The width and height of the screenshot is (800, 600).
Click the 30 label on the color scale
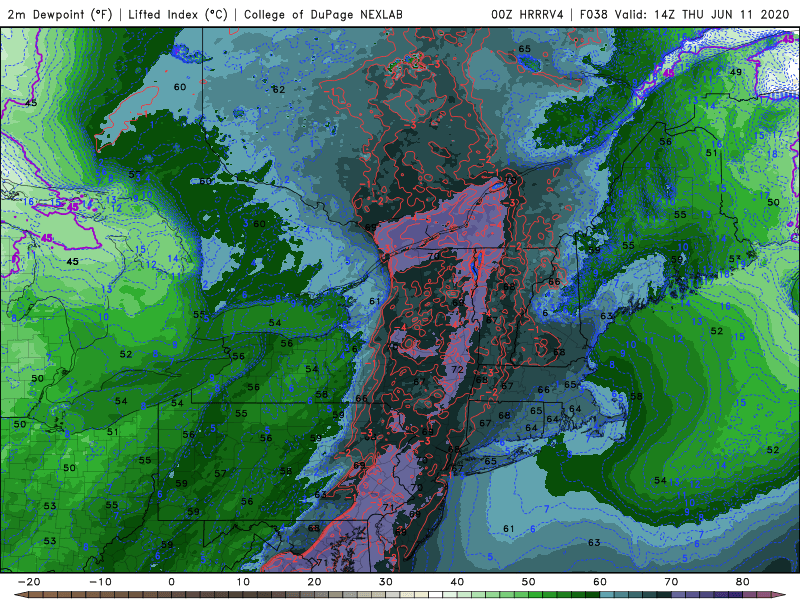386,582
